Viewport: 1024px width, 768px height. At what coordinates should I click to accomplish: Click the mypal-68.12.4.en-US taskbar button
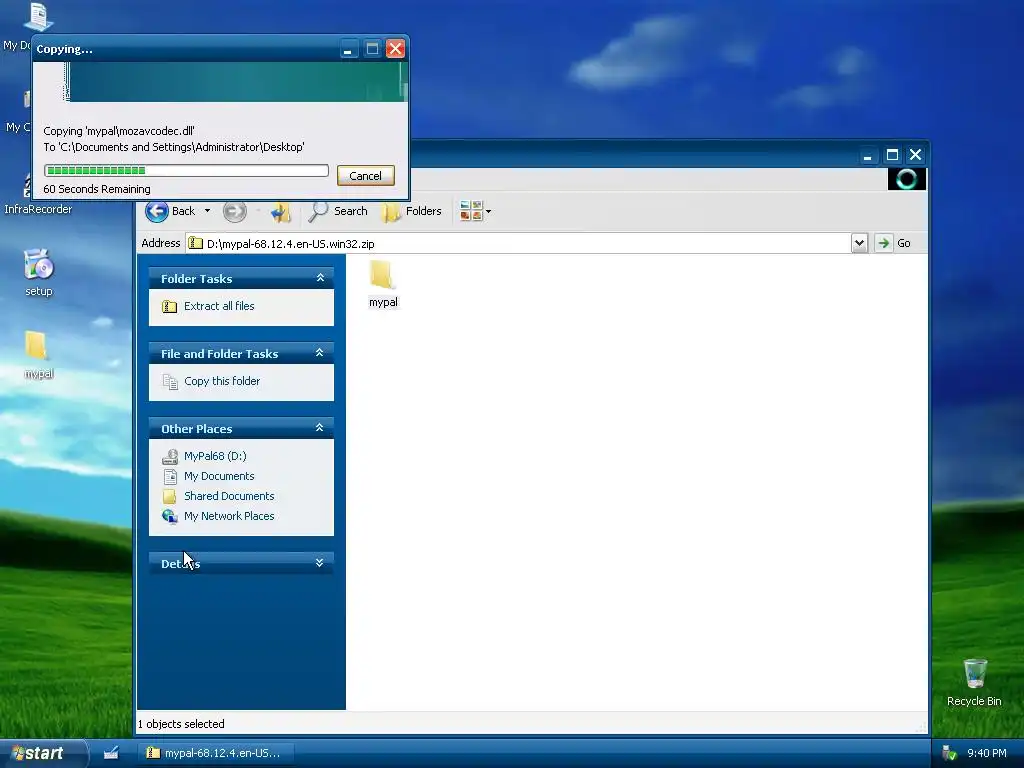pyautogui.click(x=215, y=753)
